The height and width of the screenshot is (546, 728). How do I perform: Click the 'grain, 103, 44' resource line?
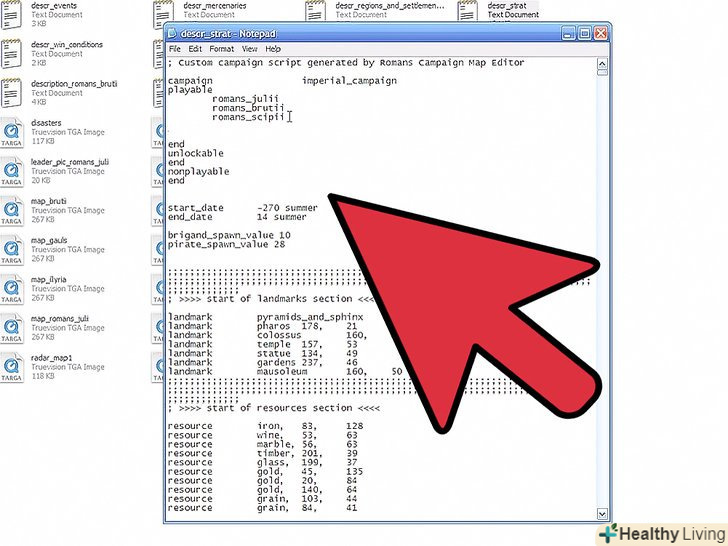[x=263, y=499]
